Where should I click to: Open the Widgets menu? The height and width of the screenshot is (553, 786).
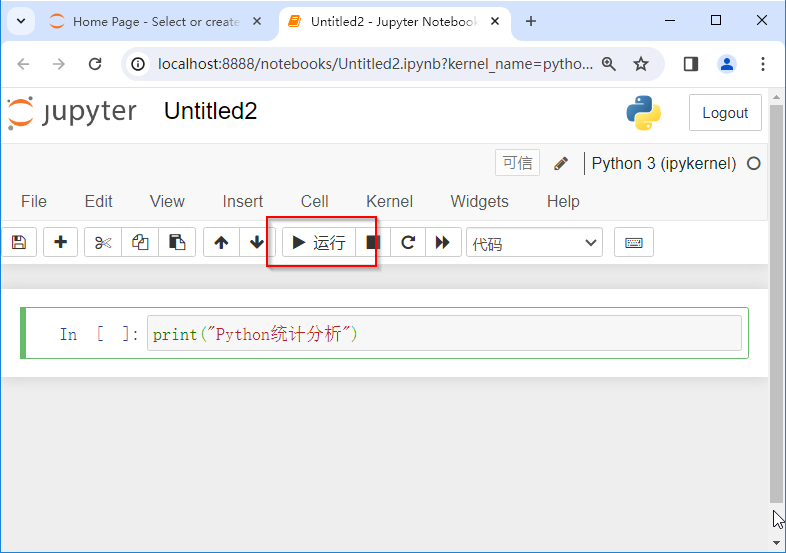click(479, 202)
